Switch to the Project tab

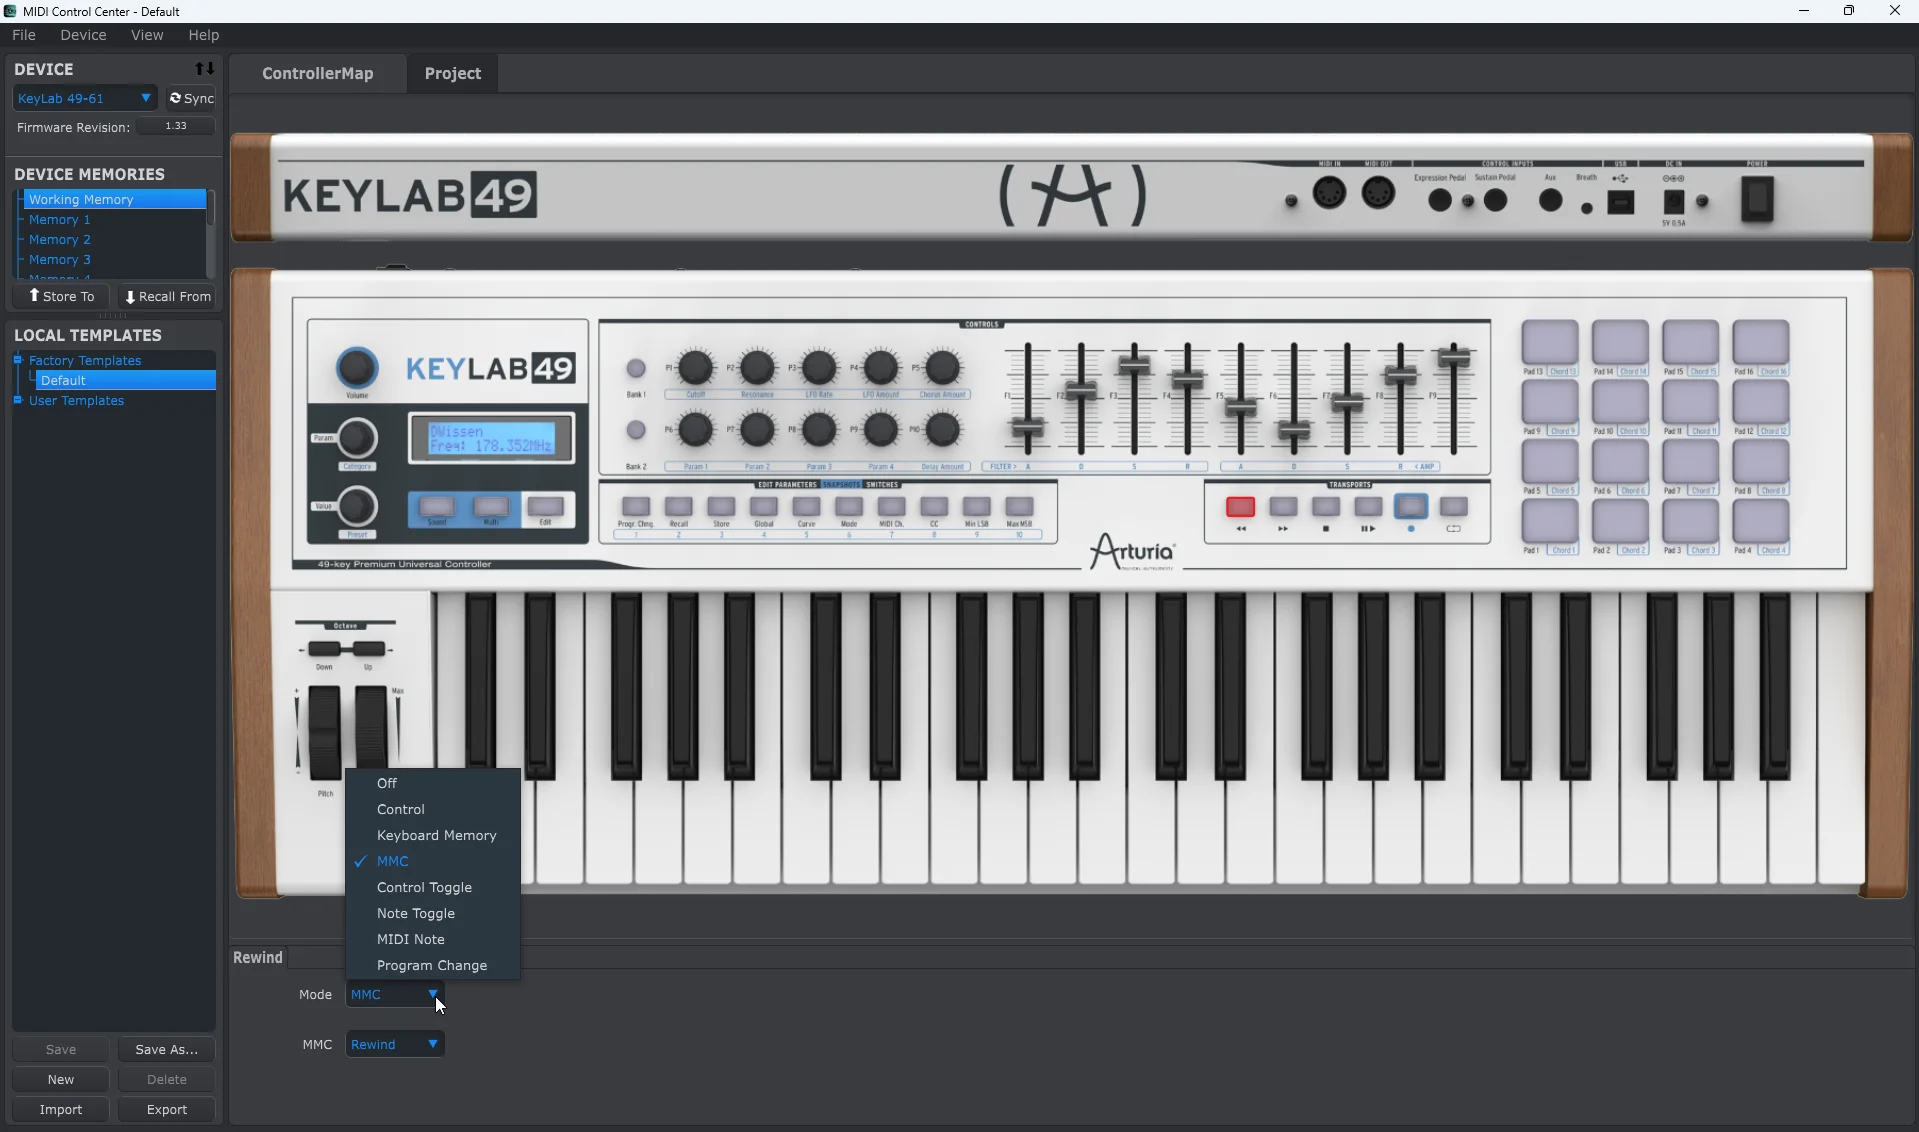(x=452, y=73)
